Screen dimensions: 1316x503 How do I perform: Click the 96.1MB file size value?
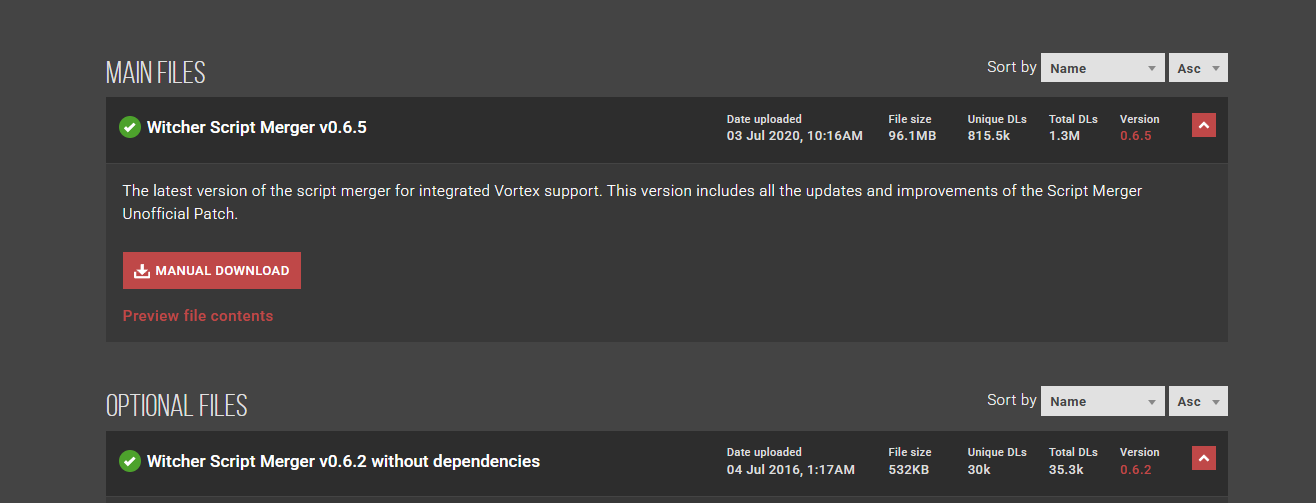coord(912,136)
